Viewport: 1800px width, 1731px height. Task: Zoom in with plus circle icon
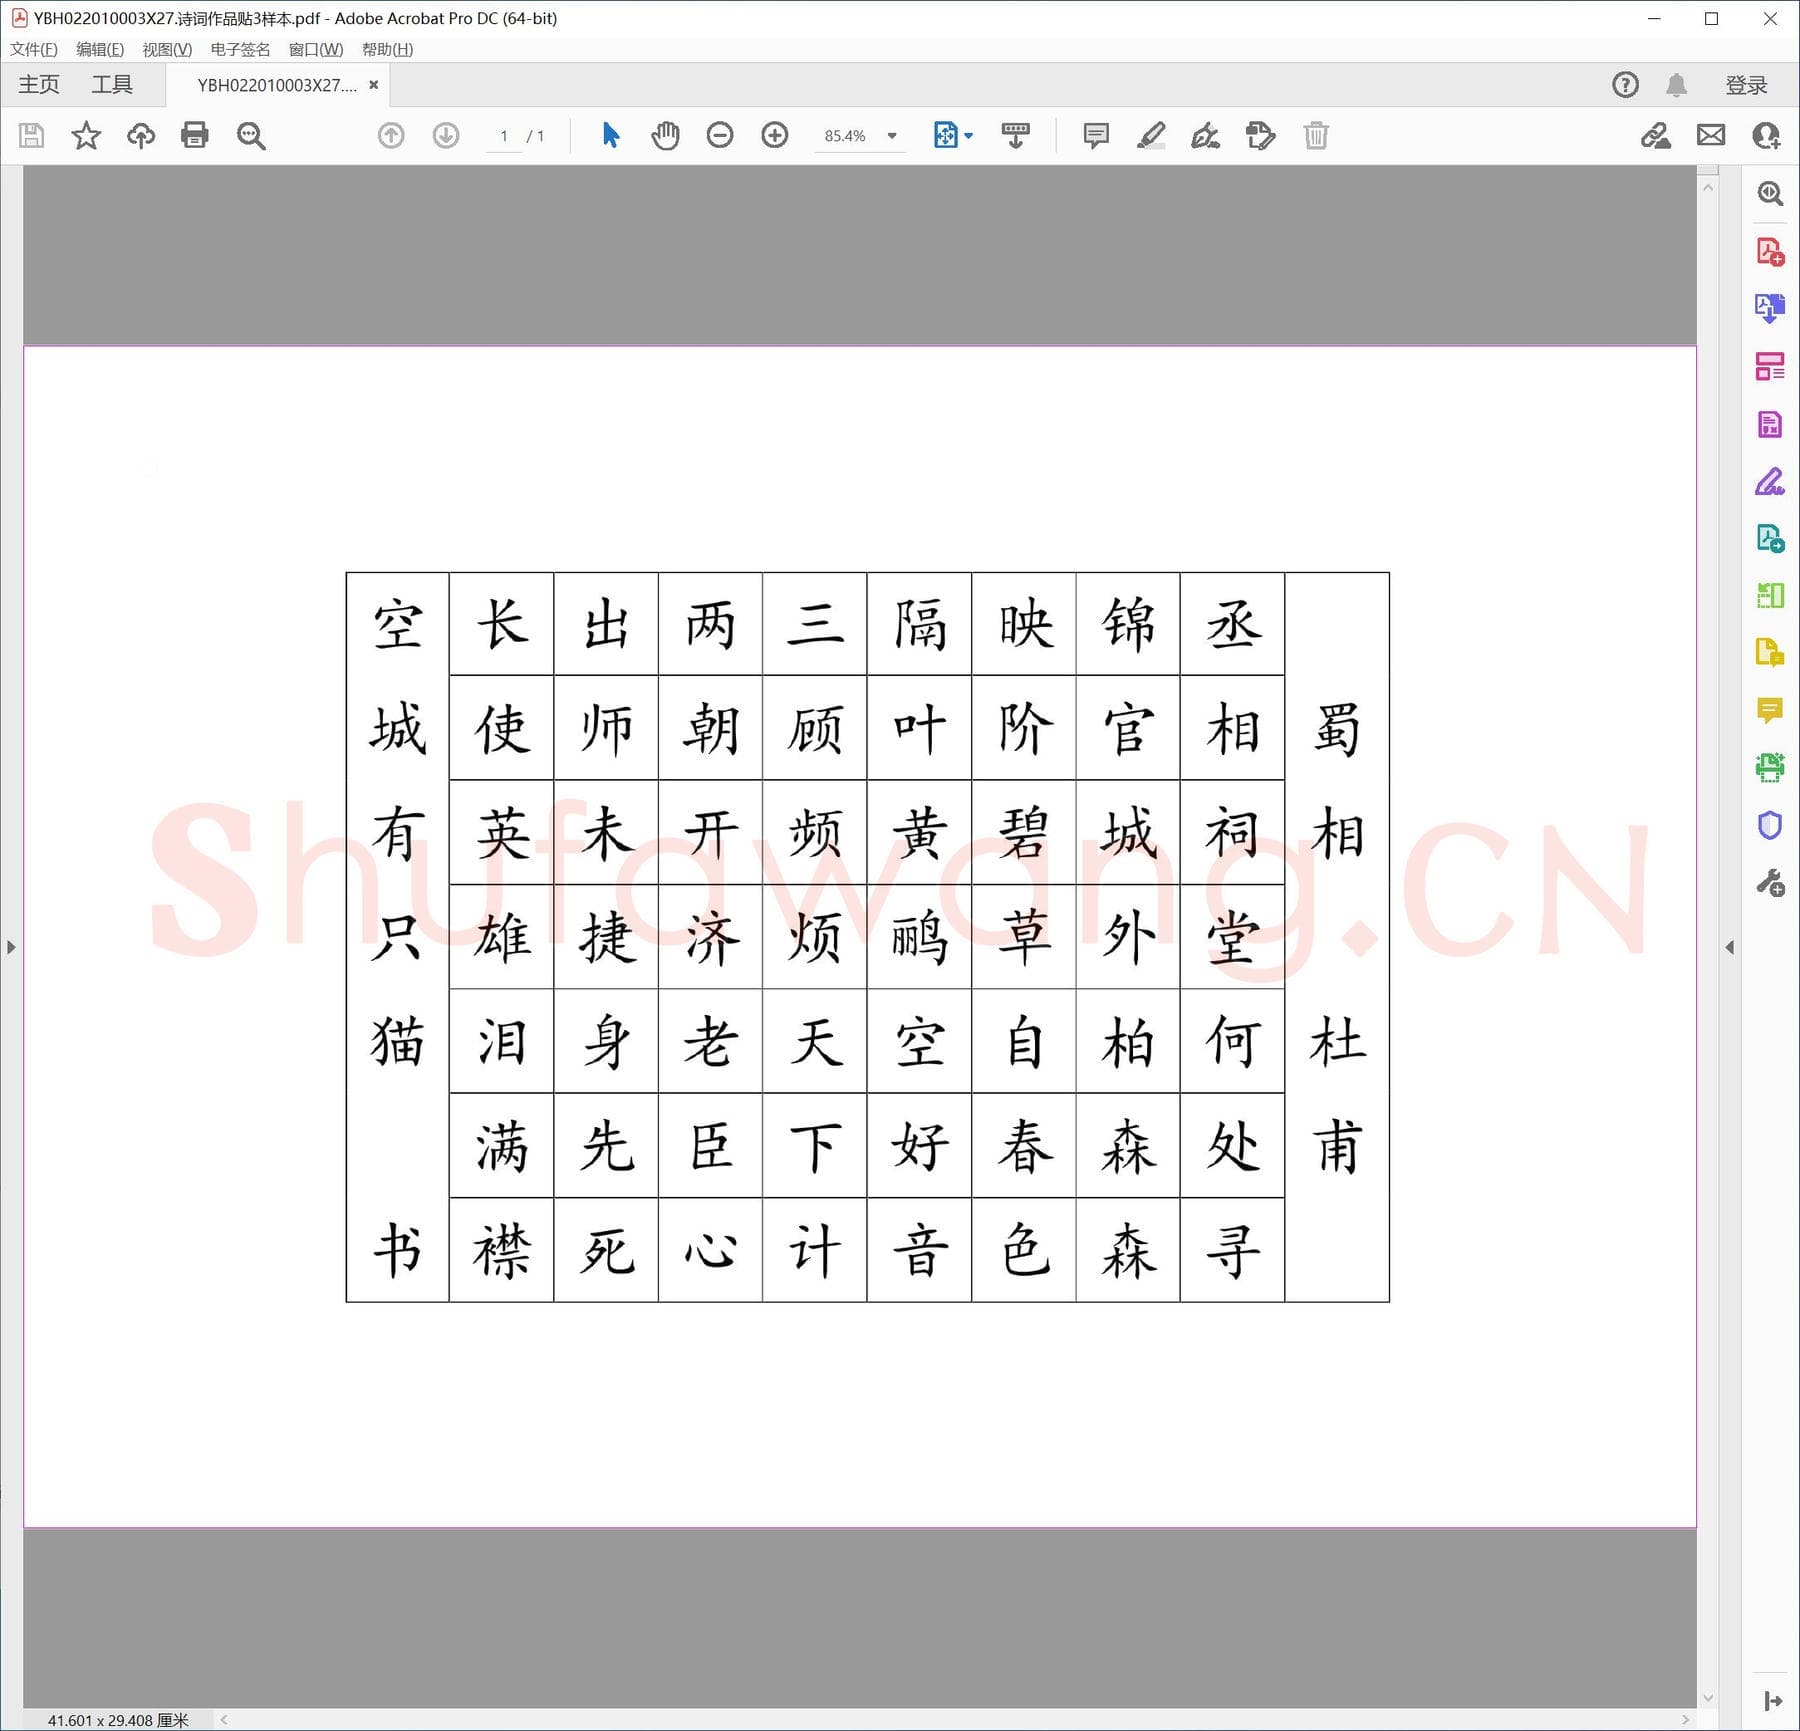[775, 135]
